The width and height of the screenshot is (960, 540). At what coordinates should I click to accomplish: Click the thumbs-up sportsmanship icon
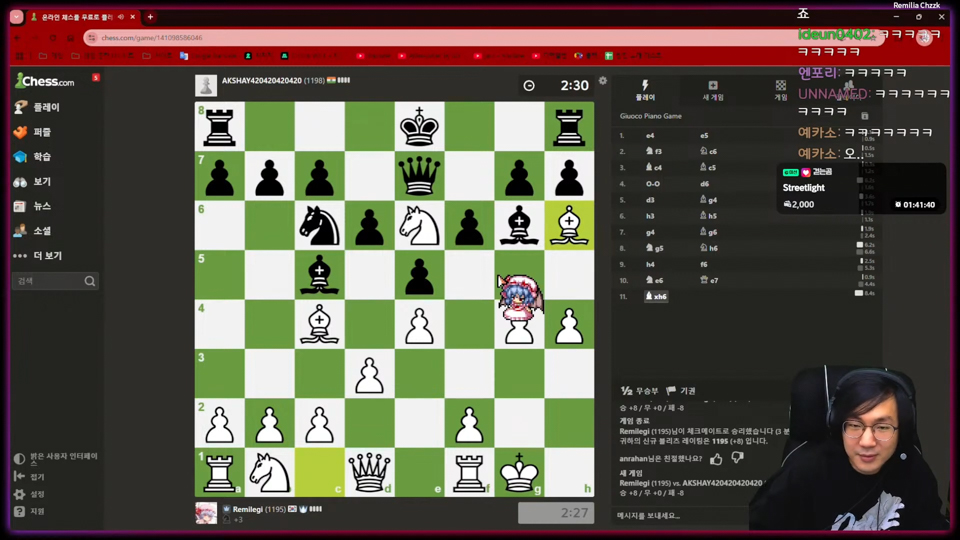[x=716, y=458]
